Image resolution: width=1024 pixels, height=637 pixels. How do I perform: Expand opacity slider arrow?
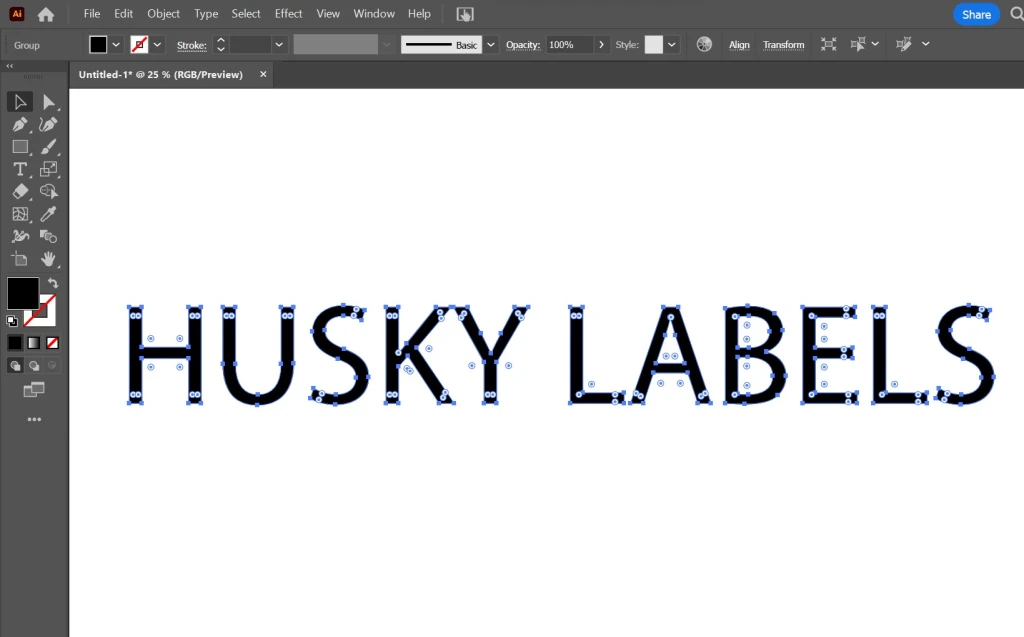pos(601,44)
